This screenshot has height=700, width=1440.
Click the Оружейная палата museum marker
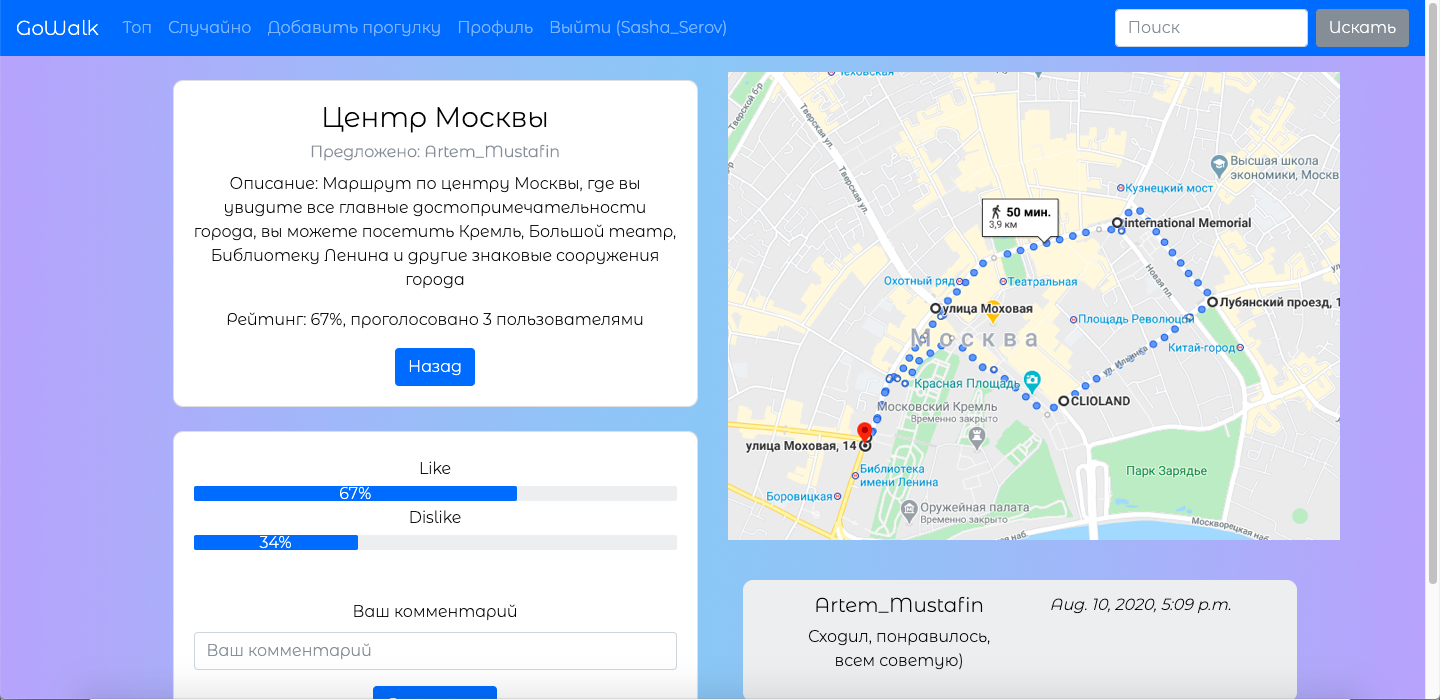tap(909, 510)
